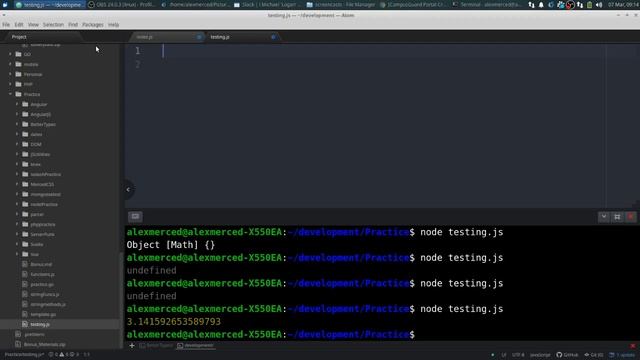Click the file path in status bar
This screenshot has width=640, height=360.
pyautogui.click(x=24, y=355)
